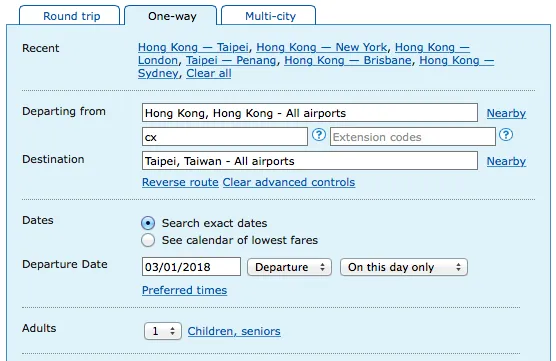The width and height of the screenshot is (556, 361).
Task: Select See calendar of lowest fares option
Action: point(148,240)
